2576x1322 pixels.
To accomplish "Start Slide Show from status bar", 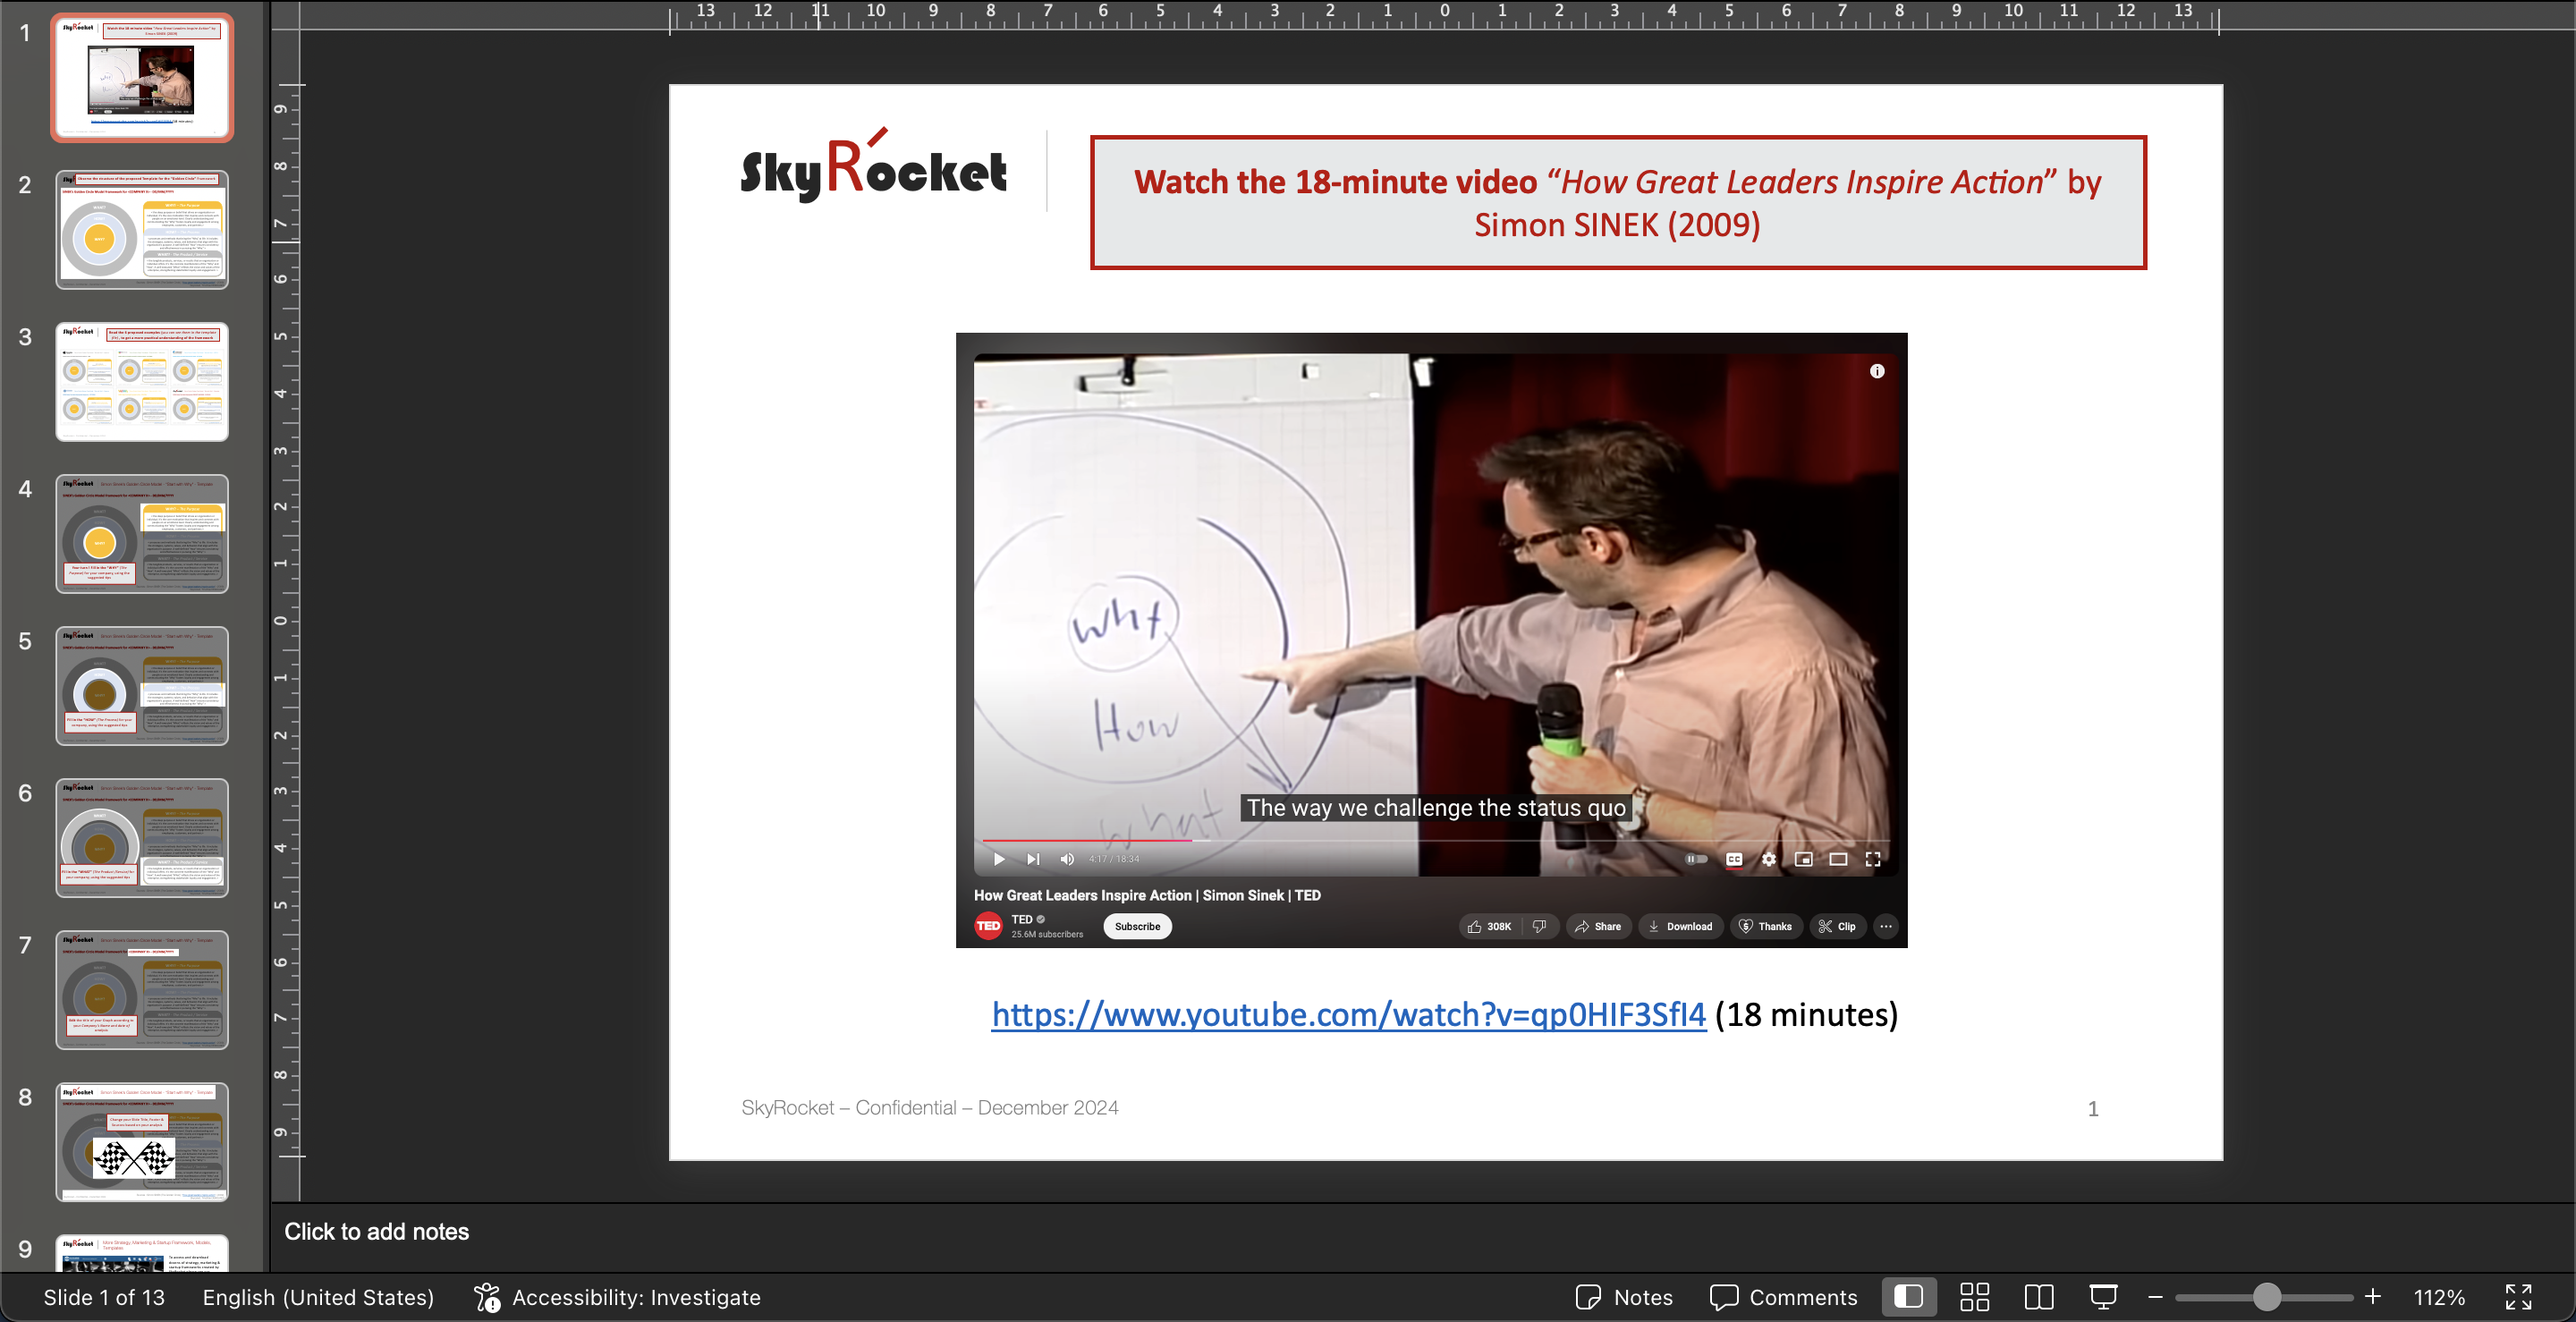I will (x=2103, y=1297).
